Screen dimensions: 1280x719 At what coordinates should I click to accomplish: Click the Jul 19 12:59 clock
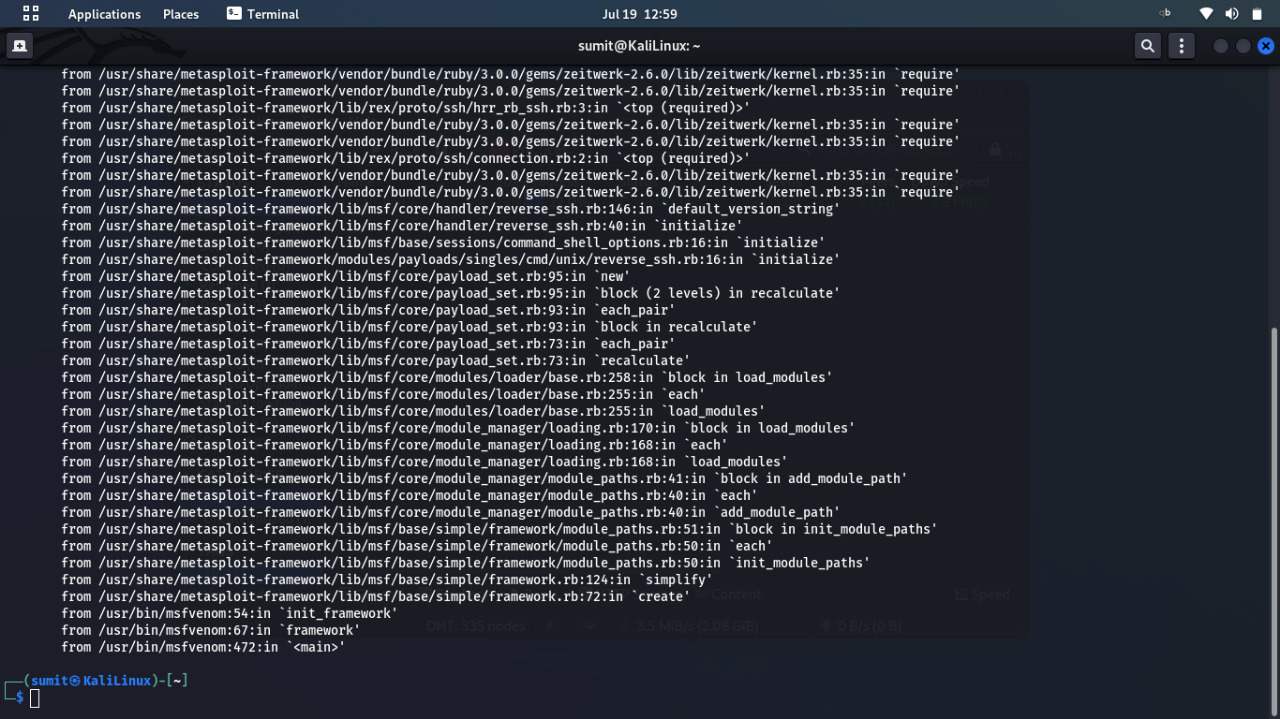pyautogui.click(x=639, y=14)
